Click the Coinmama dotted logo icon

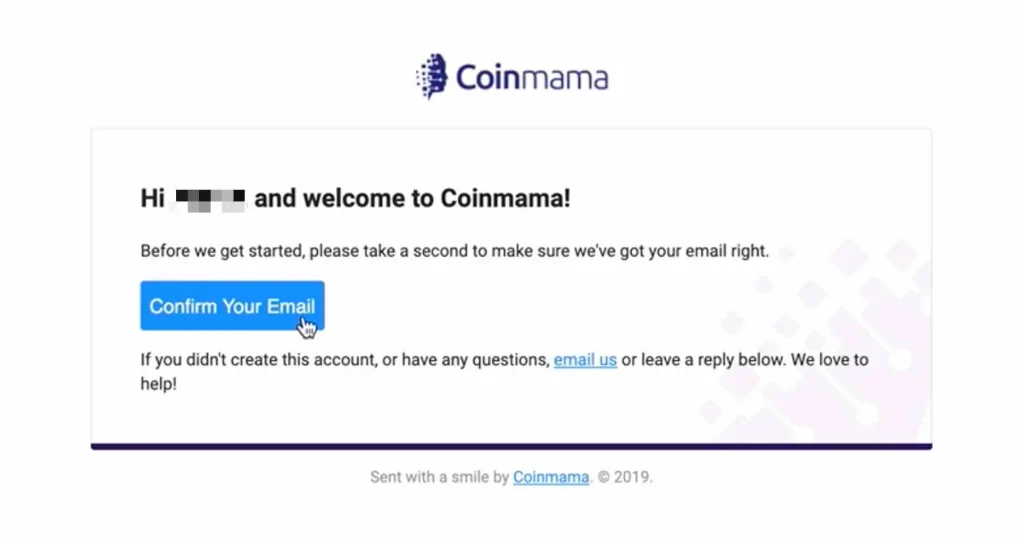pyautogui.click(x=431, y=76)
